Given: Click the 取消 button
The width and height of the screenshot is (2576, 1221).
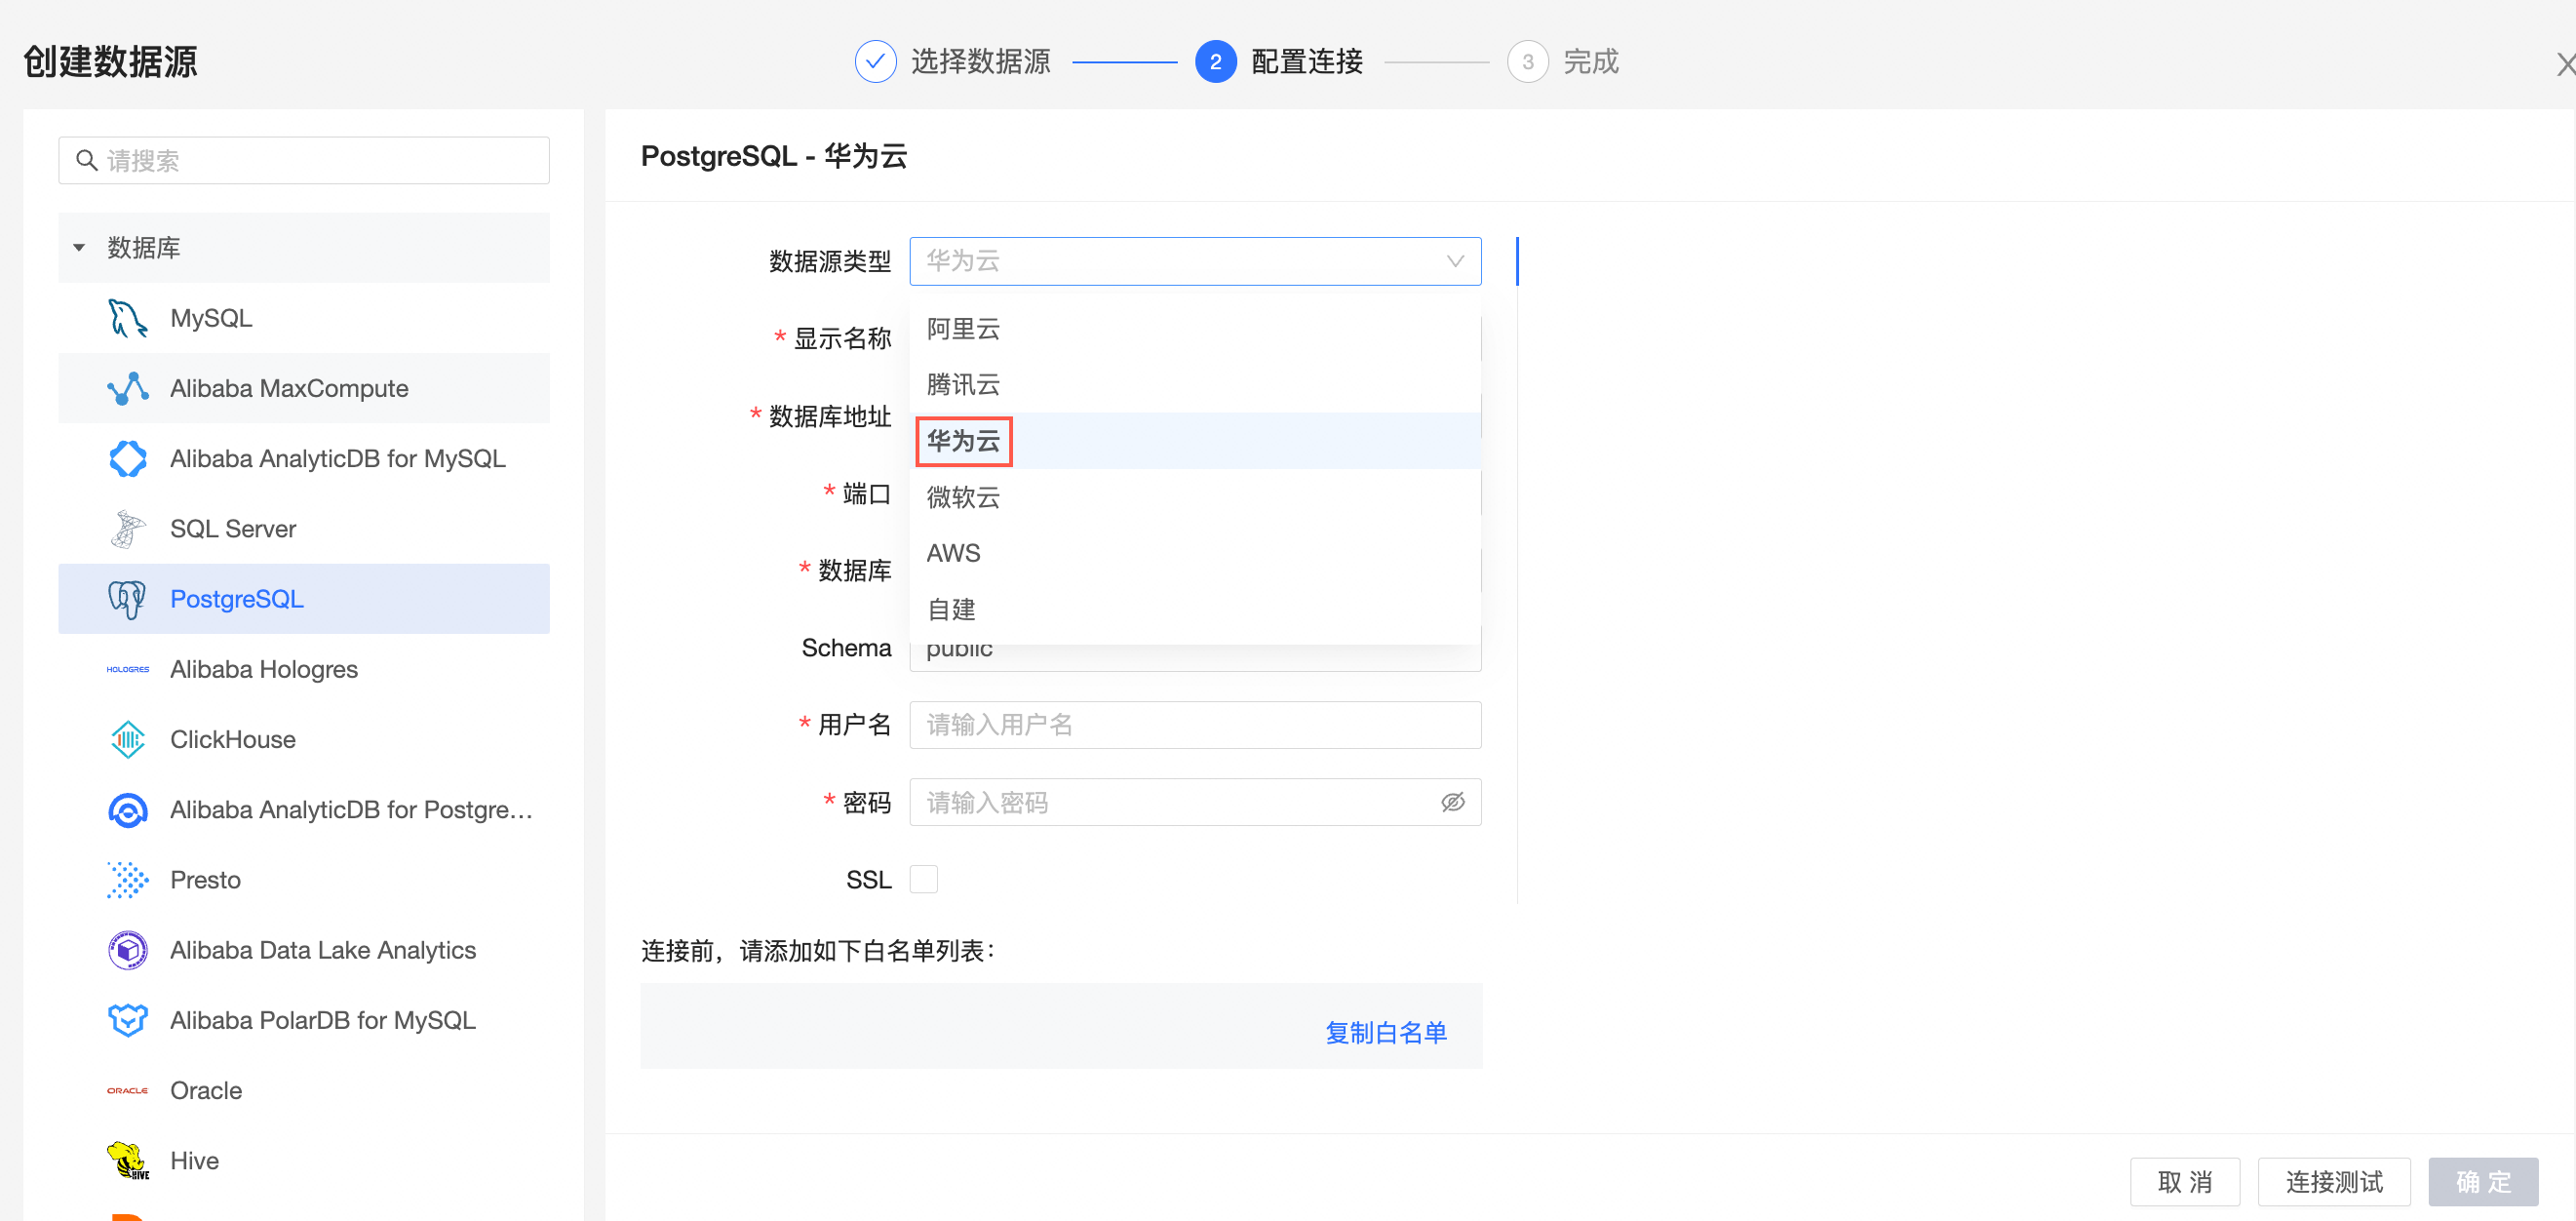Looking at the screenshot, I should coord(2184,1182).
